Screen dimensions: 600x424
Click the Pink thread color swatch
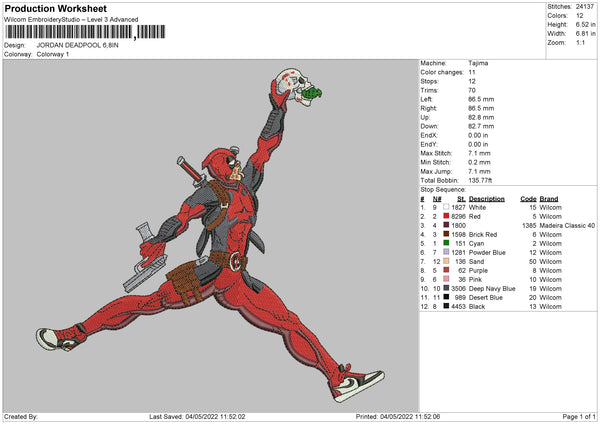(446, 279)
